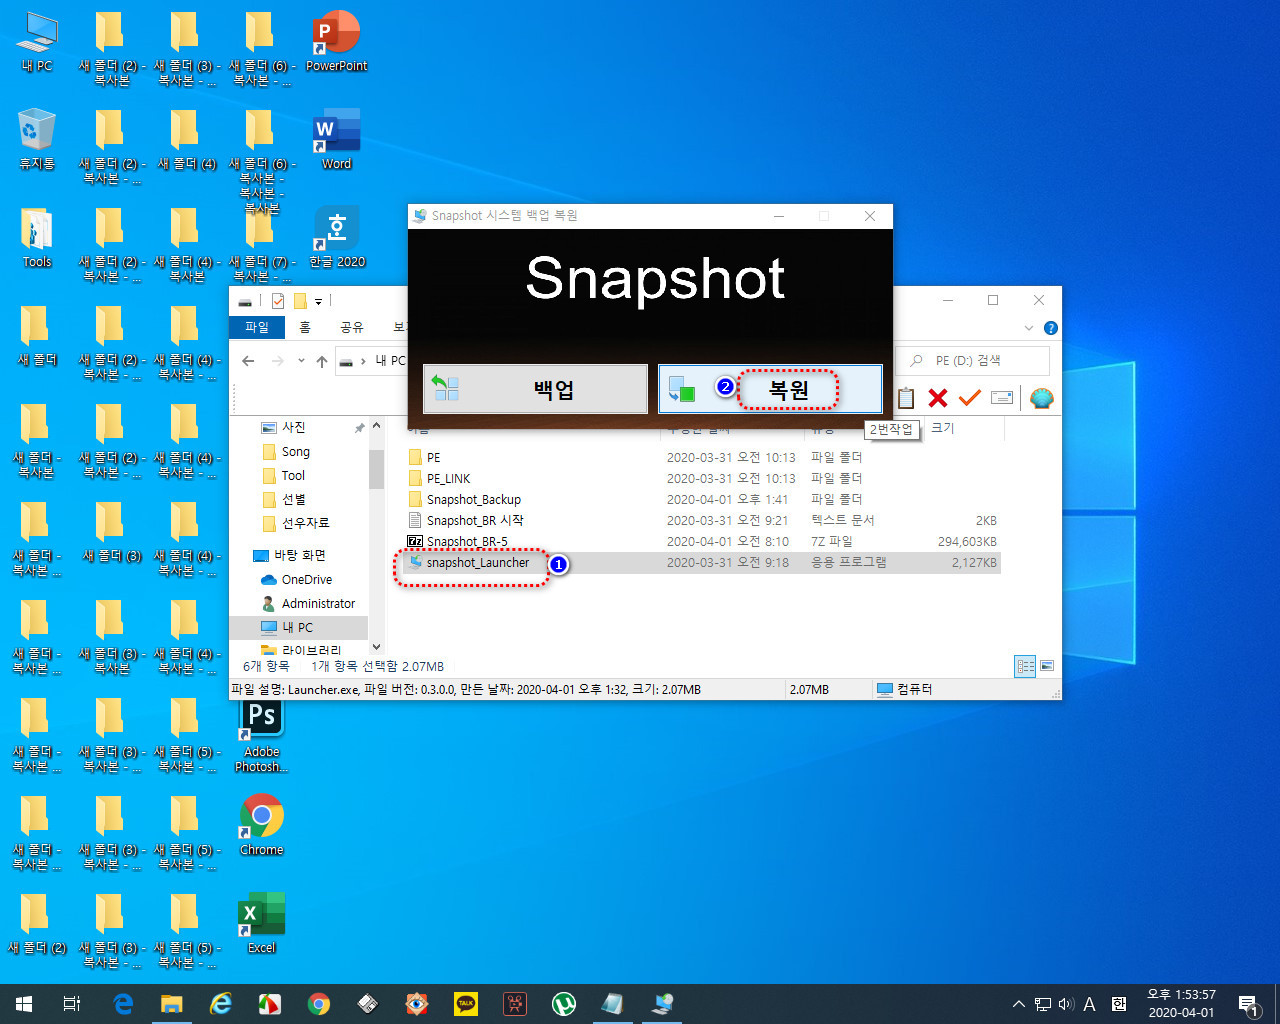Screen dimensions: 1280x1024
Task: Open the notification center
Action: click(x=1249, y=1004)
